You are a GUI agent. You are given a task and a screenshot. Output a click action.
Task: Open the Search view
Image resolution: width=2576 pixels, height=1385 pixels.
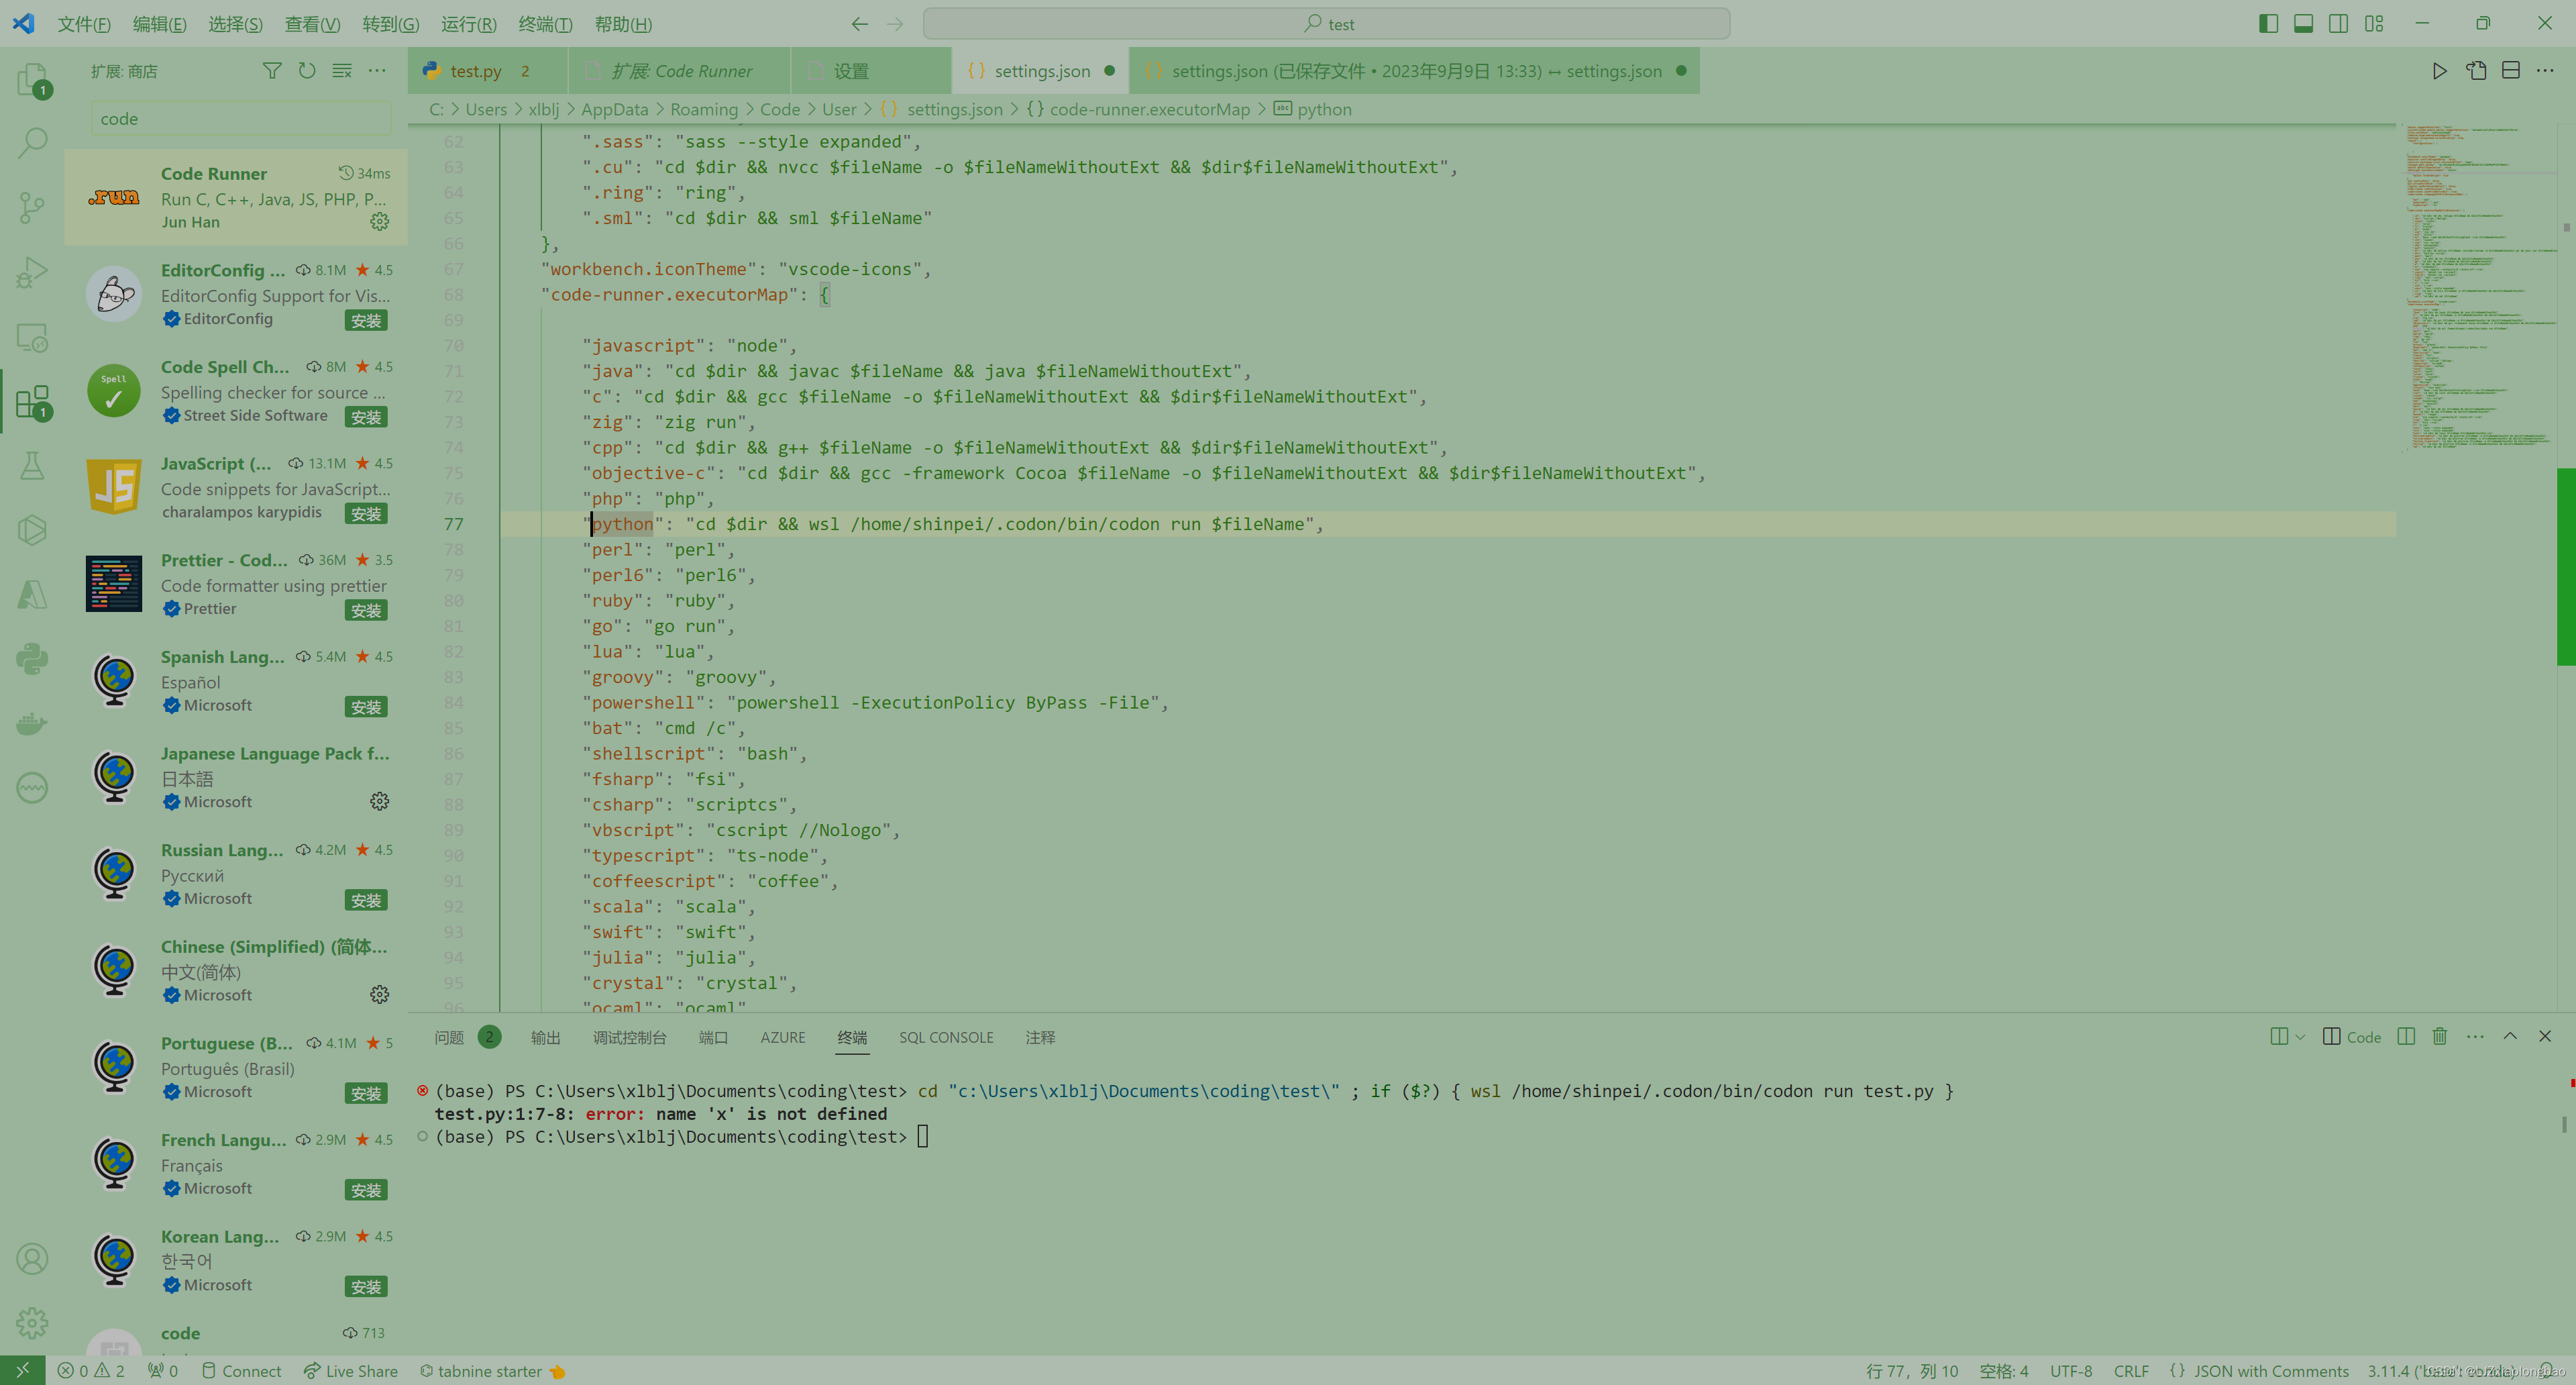click(32, 143)
